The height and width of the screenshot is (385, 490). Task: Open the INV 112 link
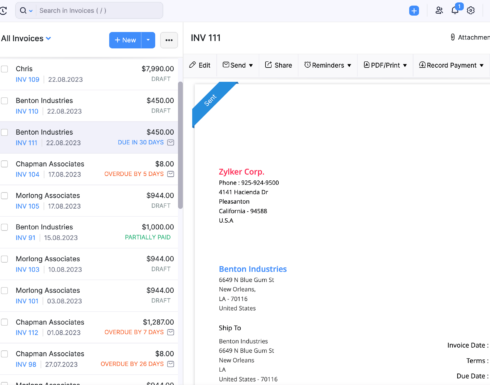27,333
